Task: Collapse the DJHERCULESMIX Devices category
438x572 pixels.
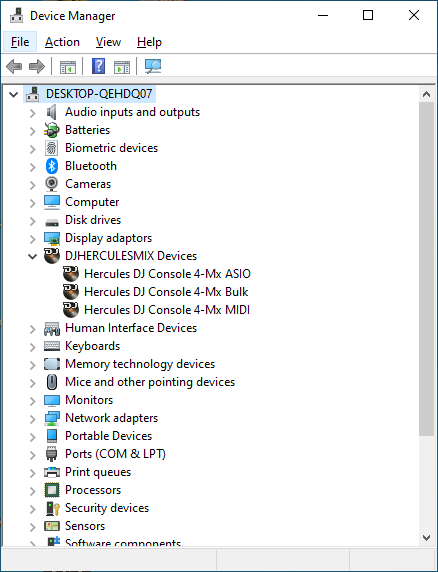Action: coord(33,256)
